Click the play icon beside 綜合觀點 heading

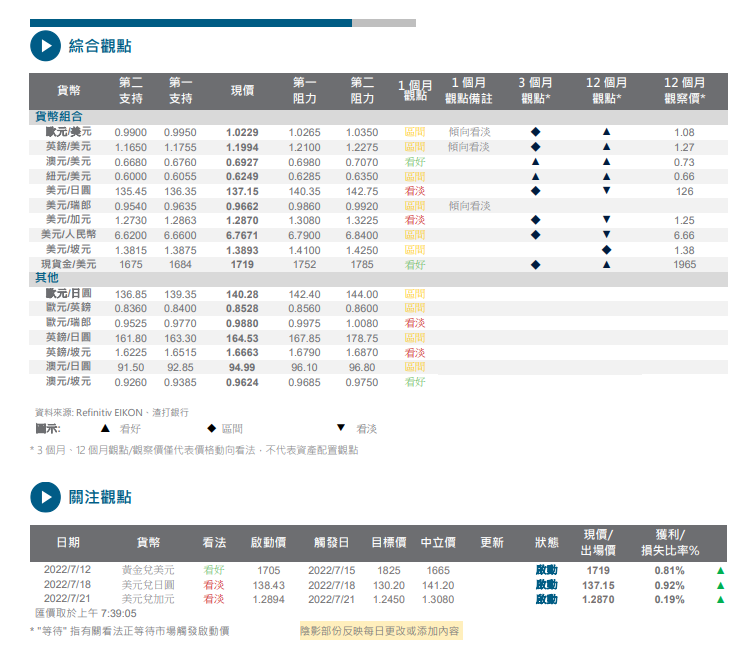point(44,46)
